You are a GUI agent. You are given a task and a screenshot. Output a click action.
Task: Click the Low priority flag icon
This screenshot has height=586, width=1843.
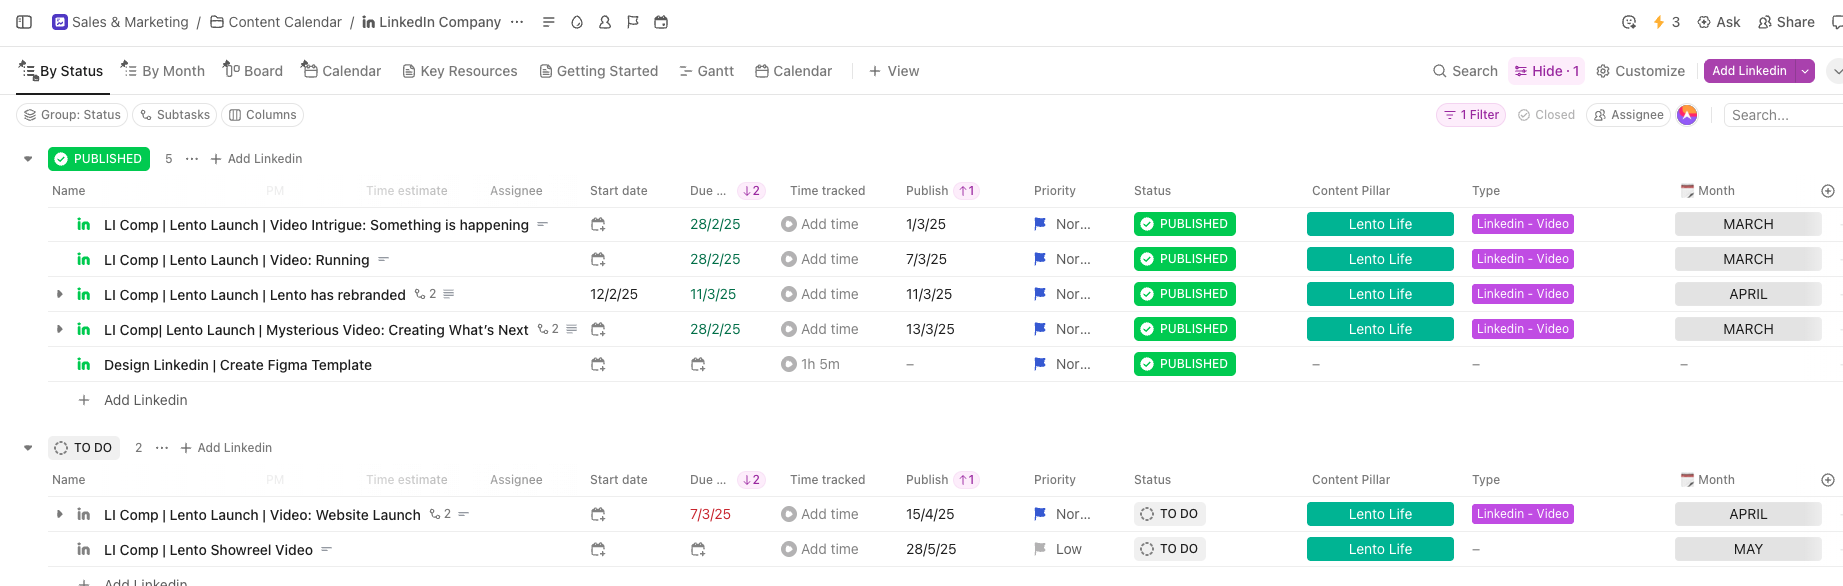pyautogui.click(x=1040, y=550)
